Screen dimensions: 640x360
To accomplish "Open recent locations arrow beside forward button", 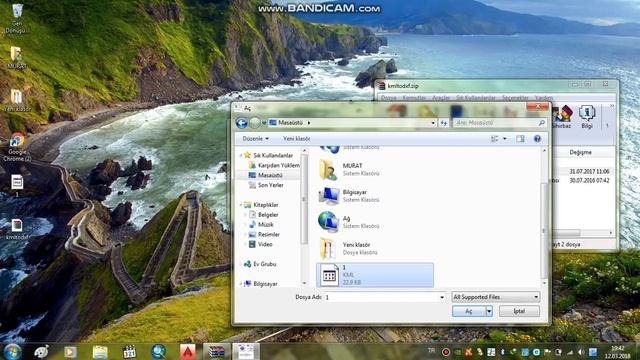I will (x=264, y=123).
